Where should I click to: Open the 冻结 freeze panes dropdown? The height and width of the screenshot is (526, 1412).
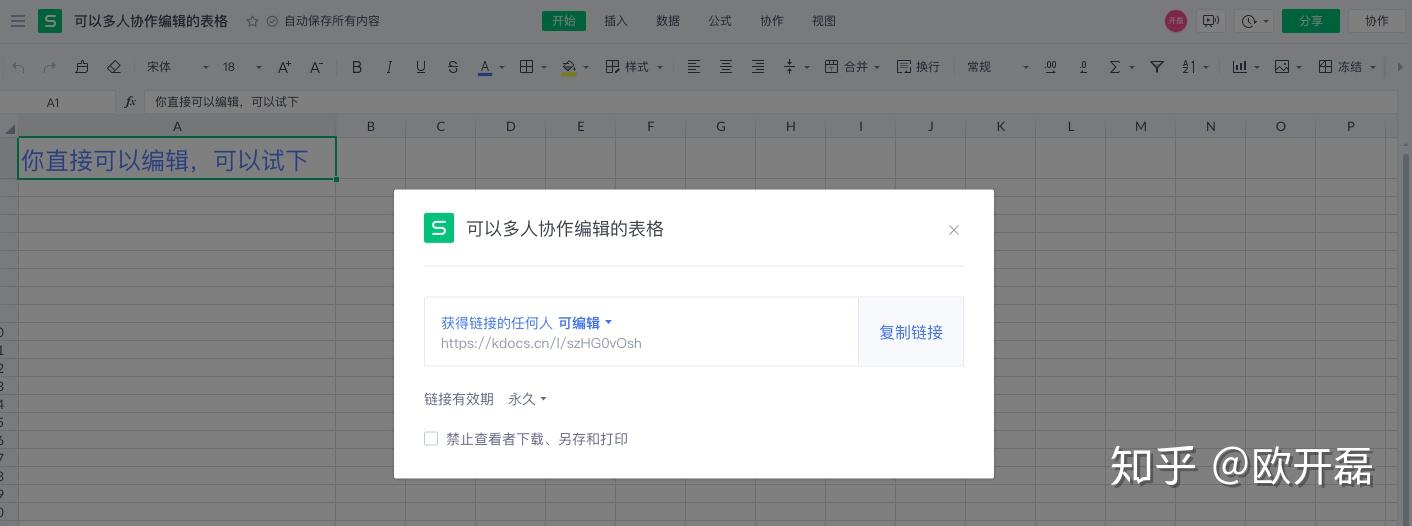click(x=1346, y=67)
